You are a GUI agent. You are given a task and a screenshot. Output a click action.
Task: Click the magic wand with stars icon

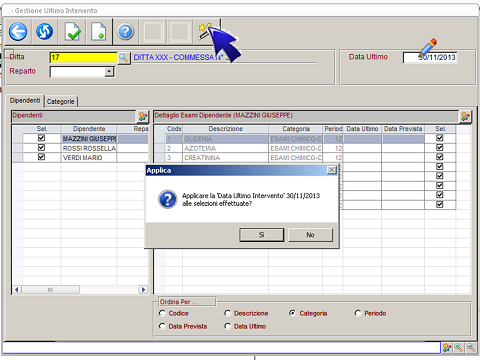click(205, 31)
